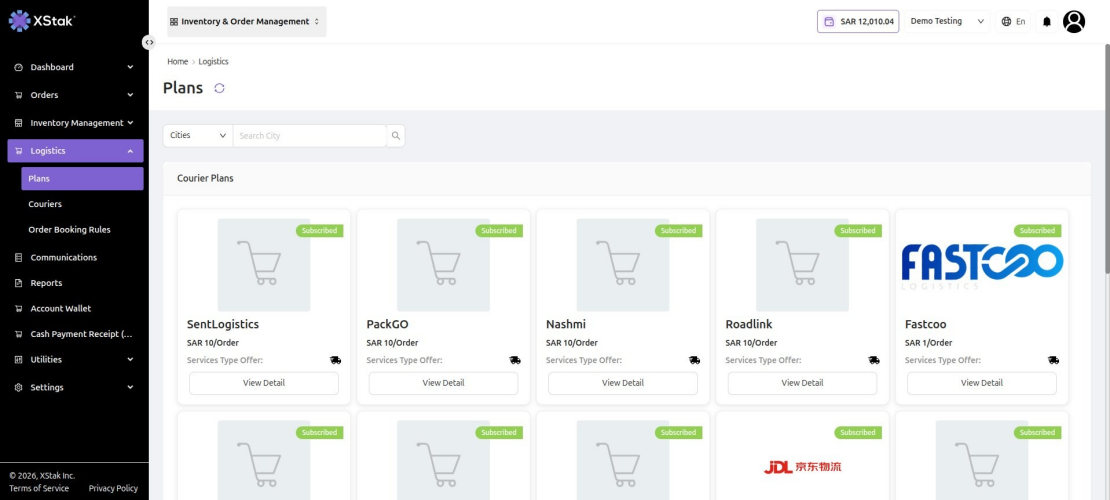Open the Cities filter dropdown

[198, 135]
